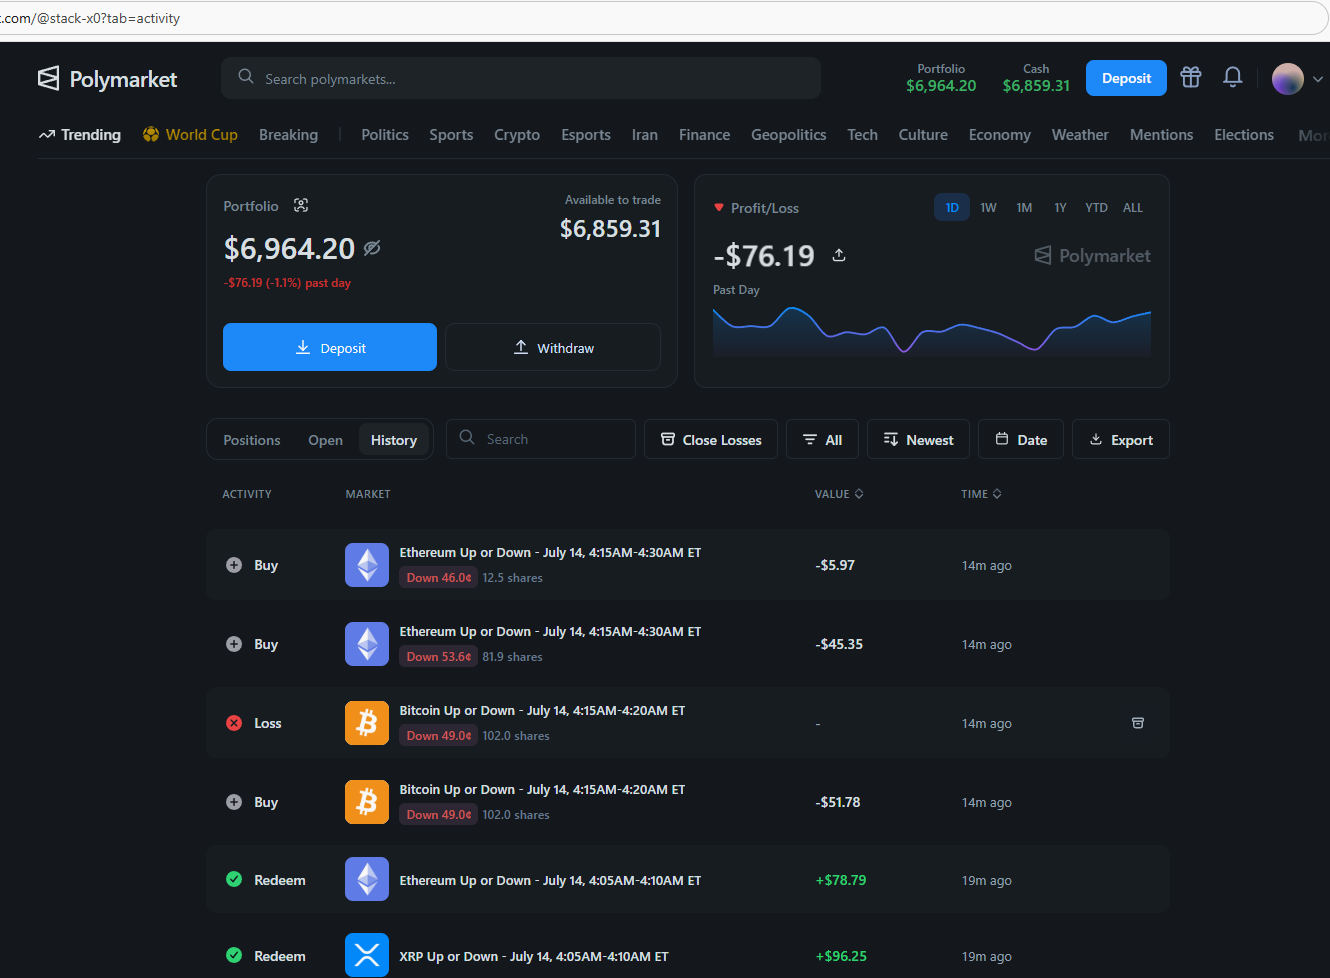
Task: Click the Close Losses button
Action: [x=711, y=439]
